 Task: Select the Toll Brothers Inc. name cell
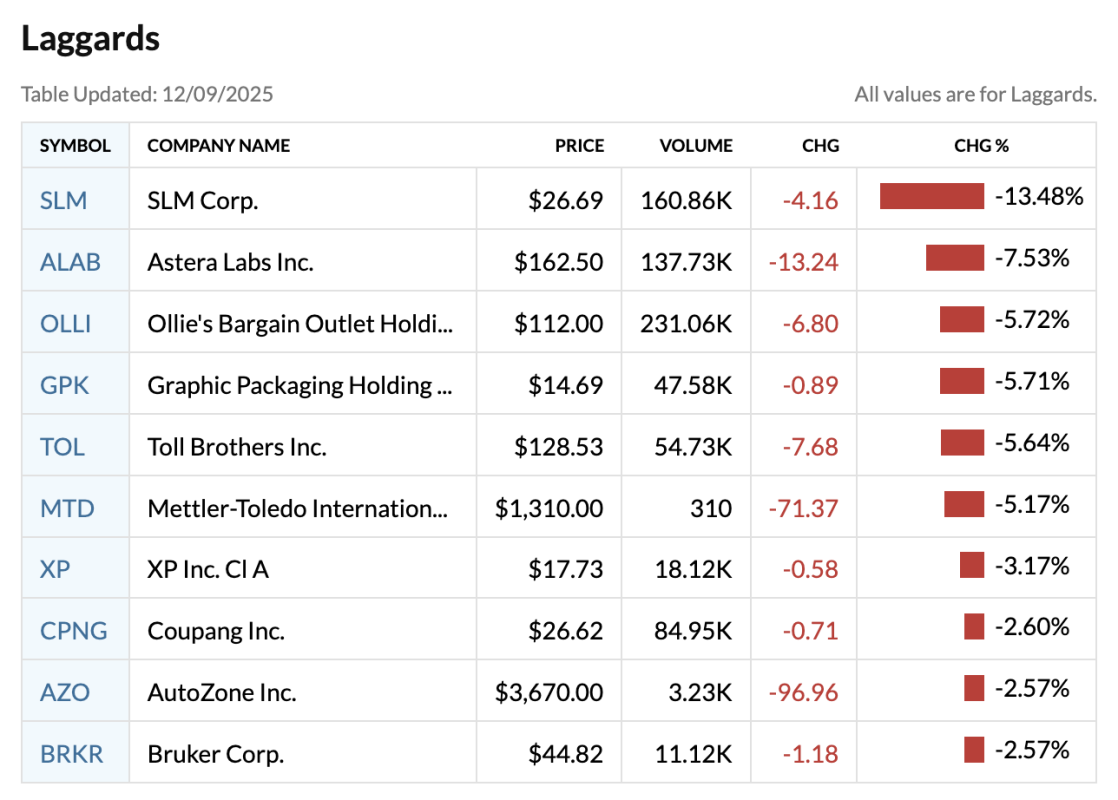click(237, 446)
